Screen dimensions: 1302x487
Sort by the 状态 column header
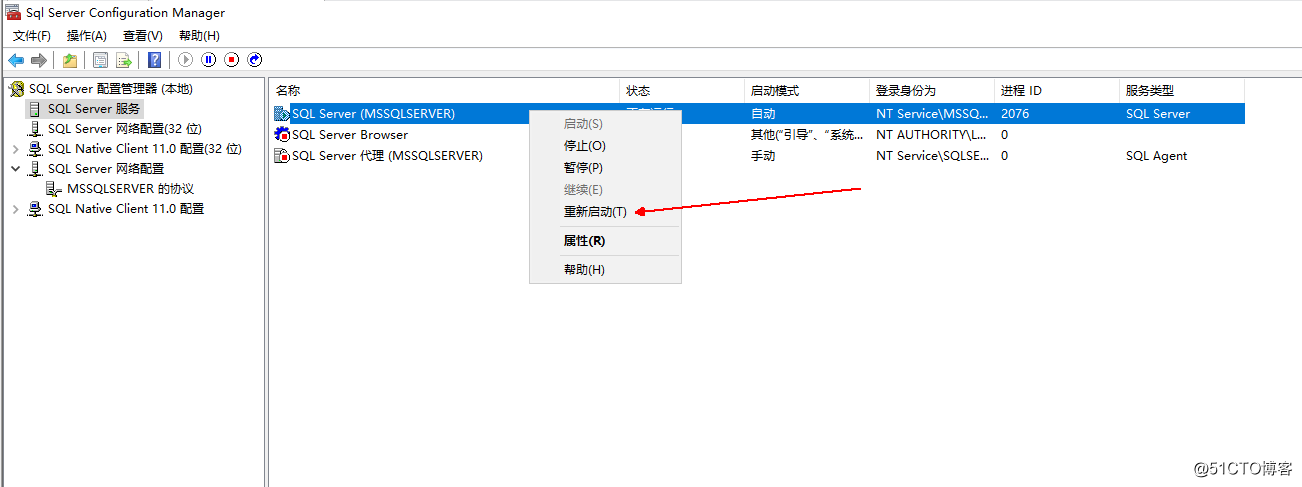682,91
